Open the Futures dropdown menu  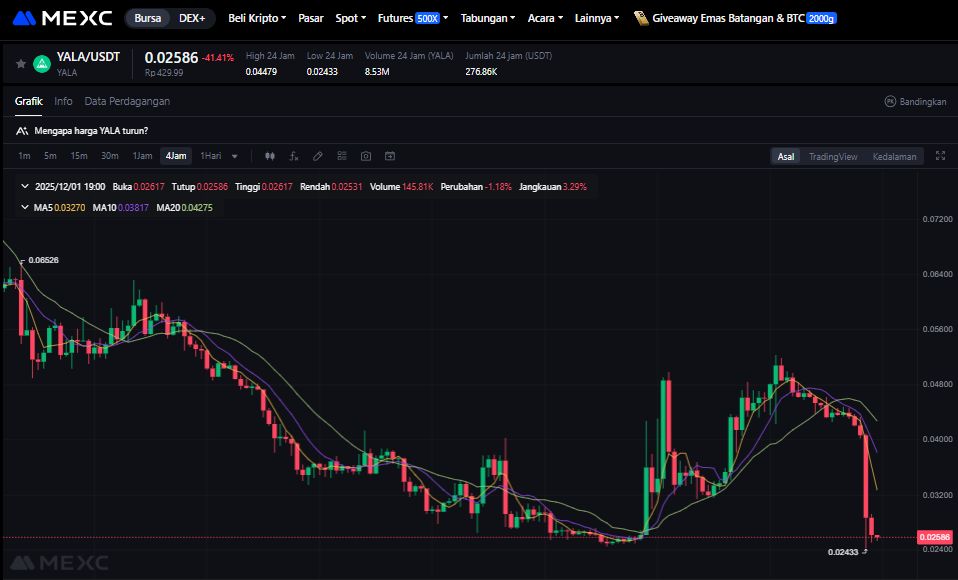point(412,18)
